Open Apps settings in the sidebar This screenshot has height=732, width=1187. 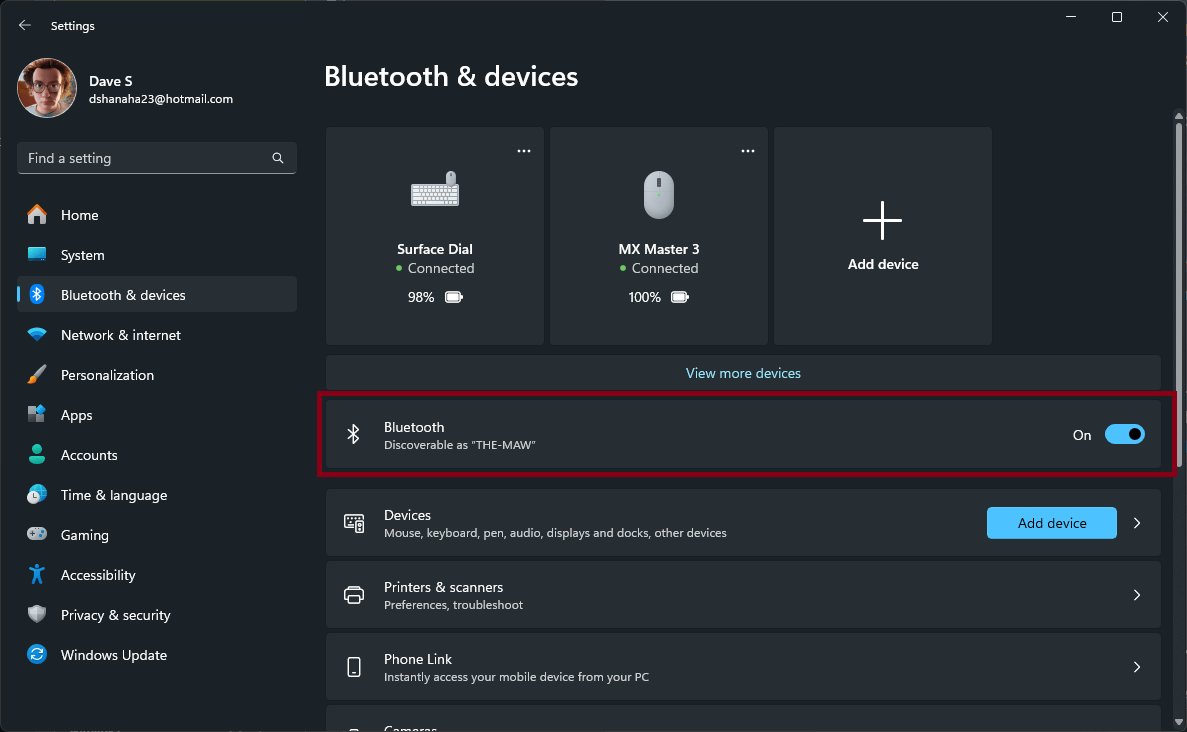tap(157, 416)
